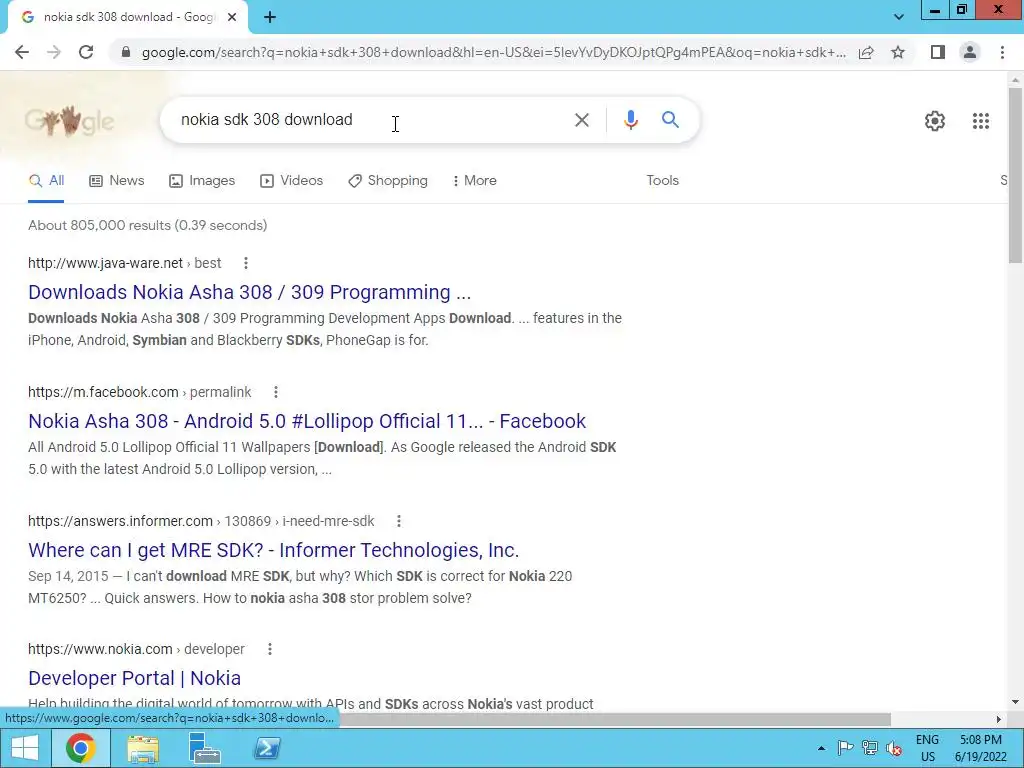Click the About 805,000 results text

point(148,225)
